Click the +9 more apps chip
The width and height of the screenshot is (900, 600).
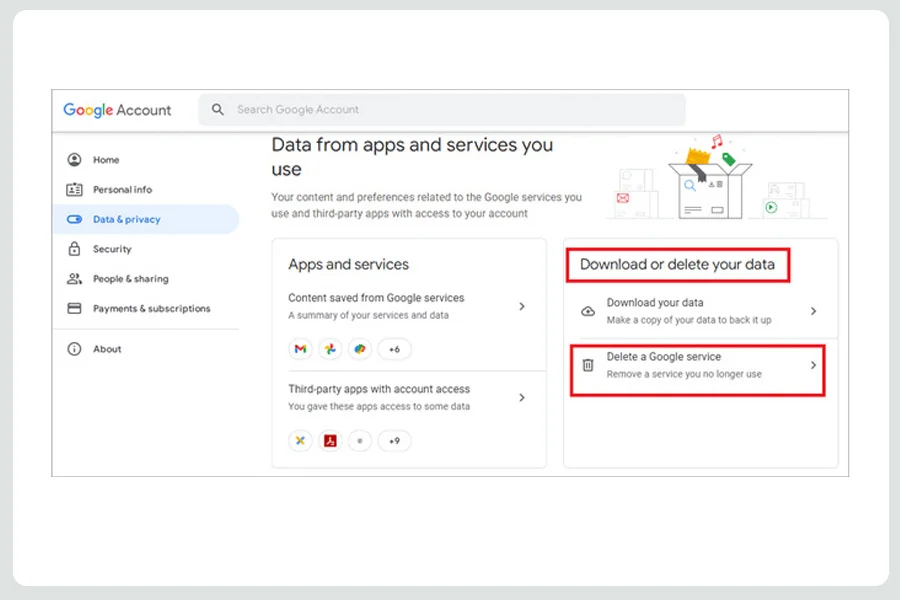tap(394, 441)
